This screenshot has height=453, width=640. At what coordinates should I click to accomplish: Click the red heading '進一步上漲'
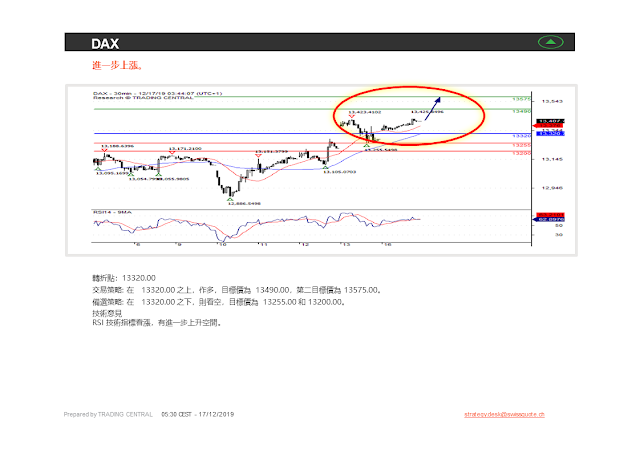pos(118,65)
